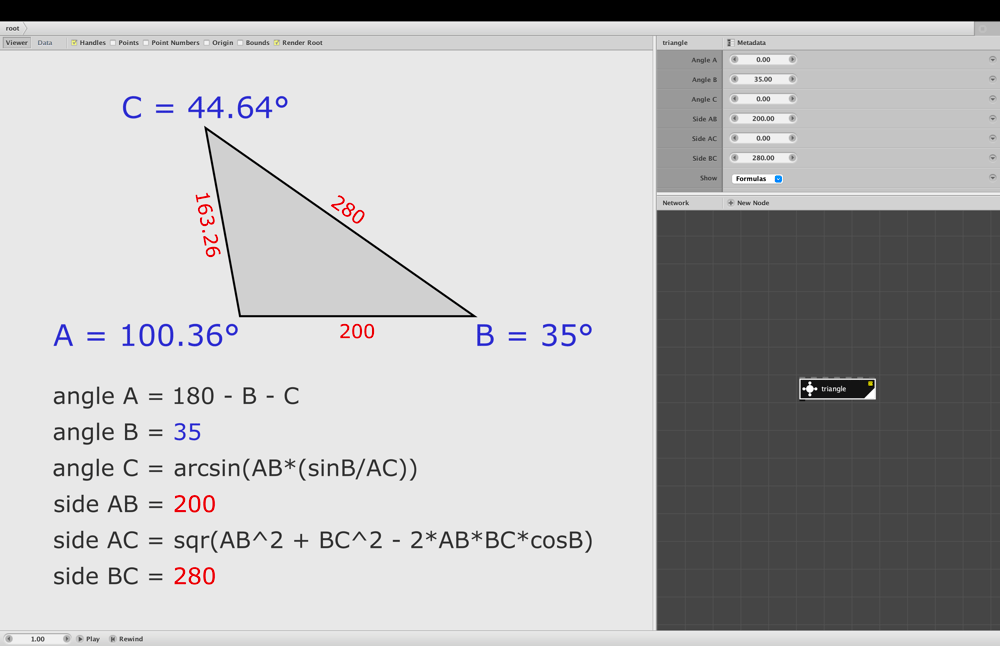The height and width of the screenshot is (646, 1000).
Task: Increase the Angle C value with right arrow
Action: (792, 99)
